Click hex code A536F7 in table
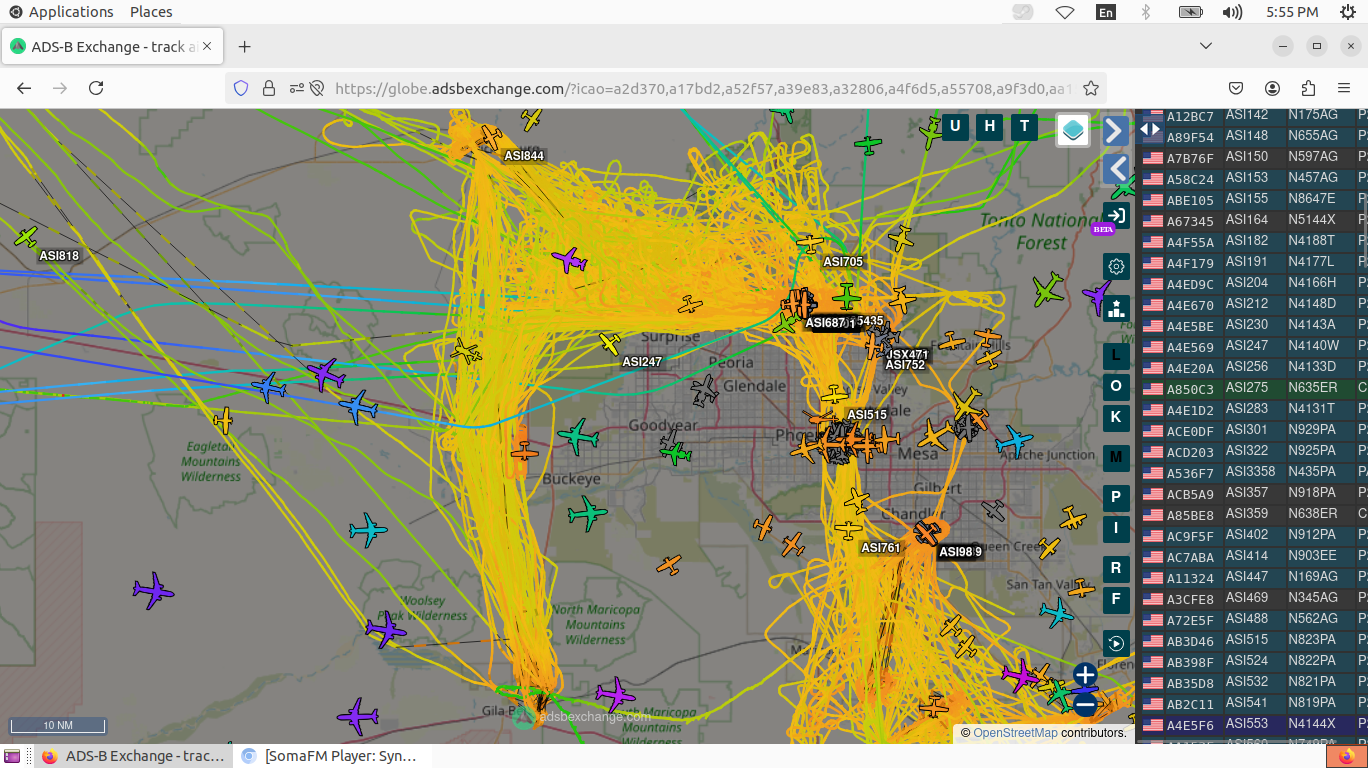 1190,472
